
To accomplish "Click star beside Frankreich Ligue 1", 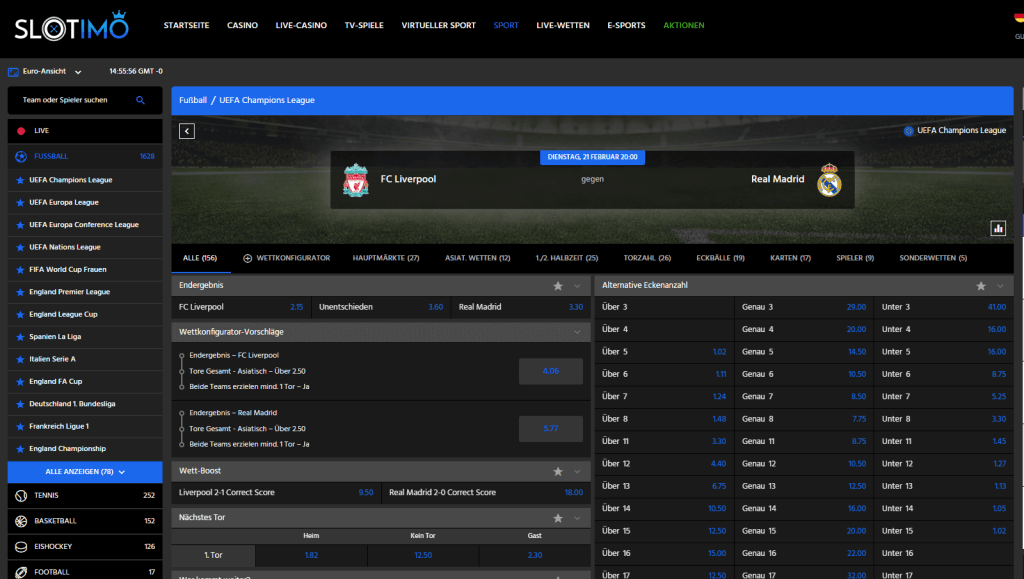I will click(20, 427).
